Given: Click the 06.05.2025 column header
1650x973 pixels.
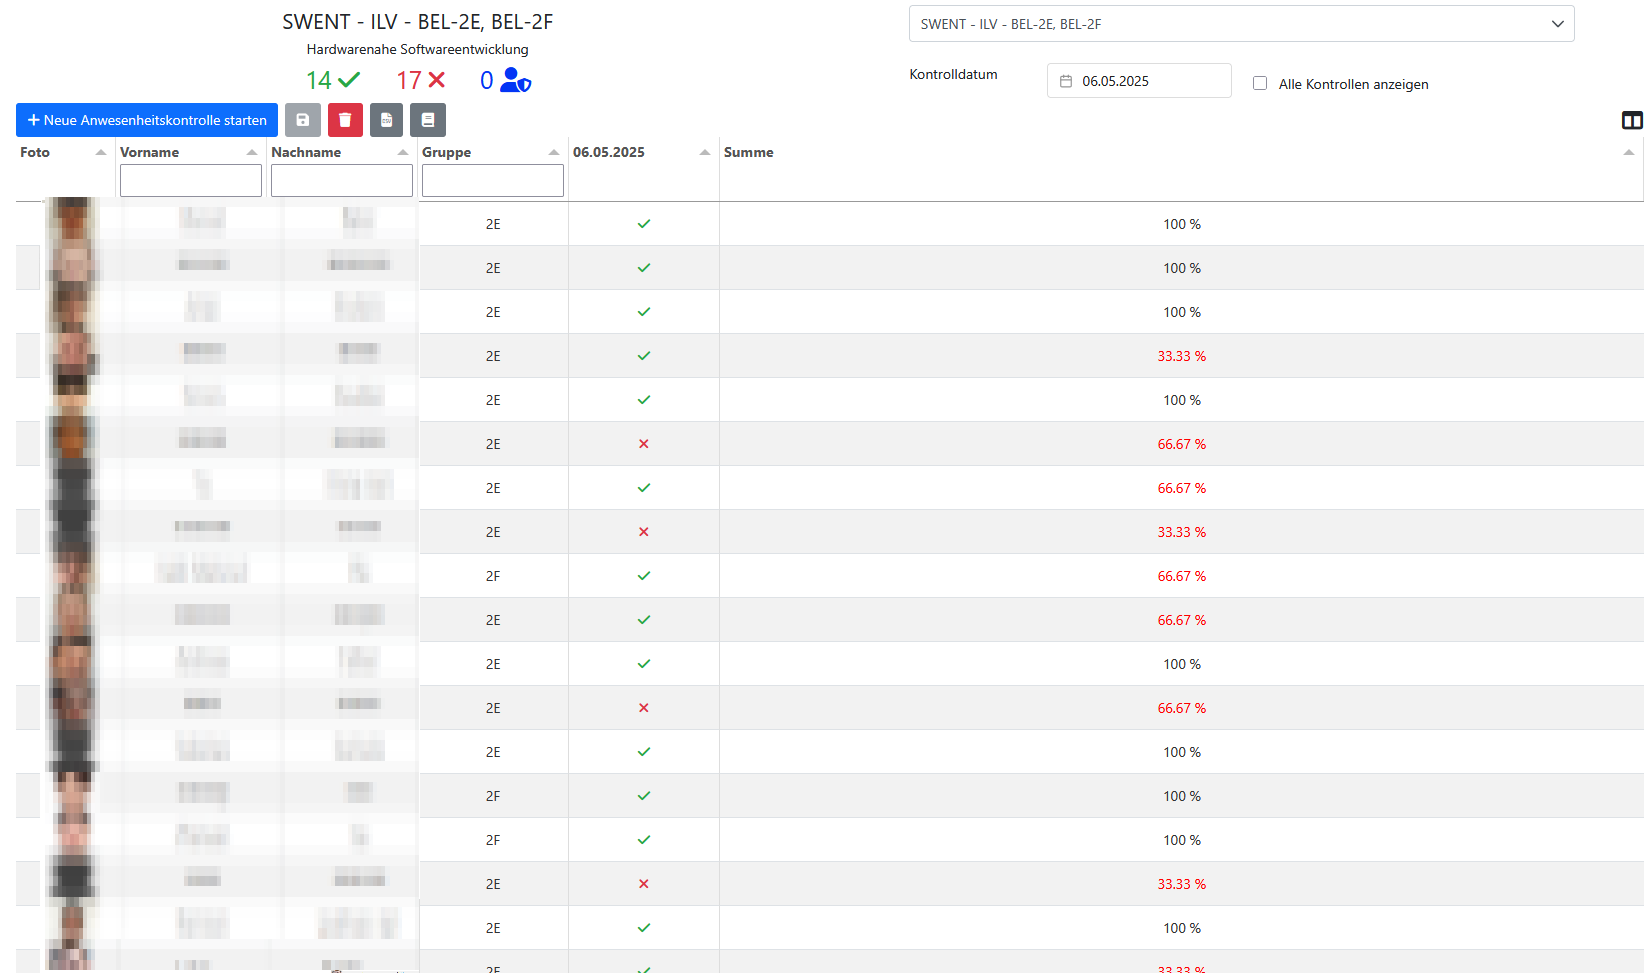Looking at the screenshot, I should coord(609,153).
